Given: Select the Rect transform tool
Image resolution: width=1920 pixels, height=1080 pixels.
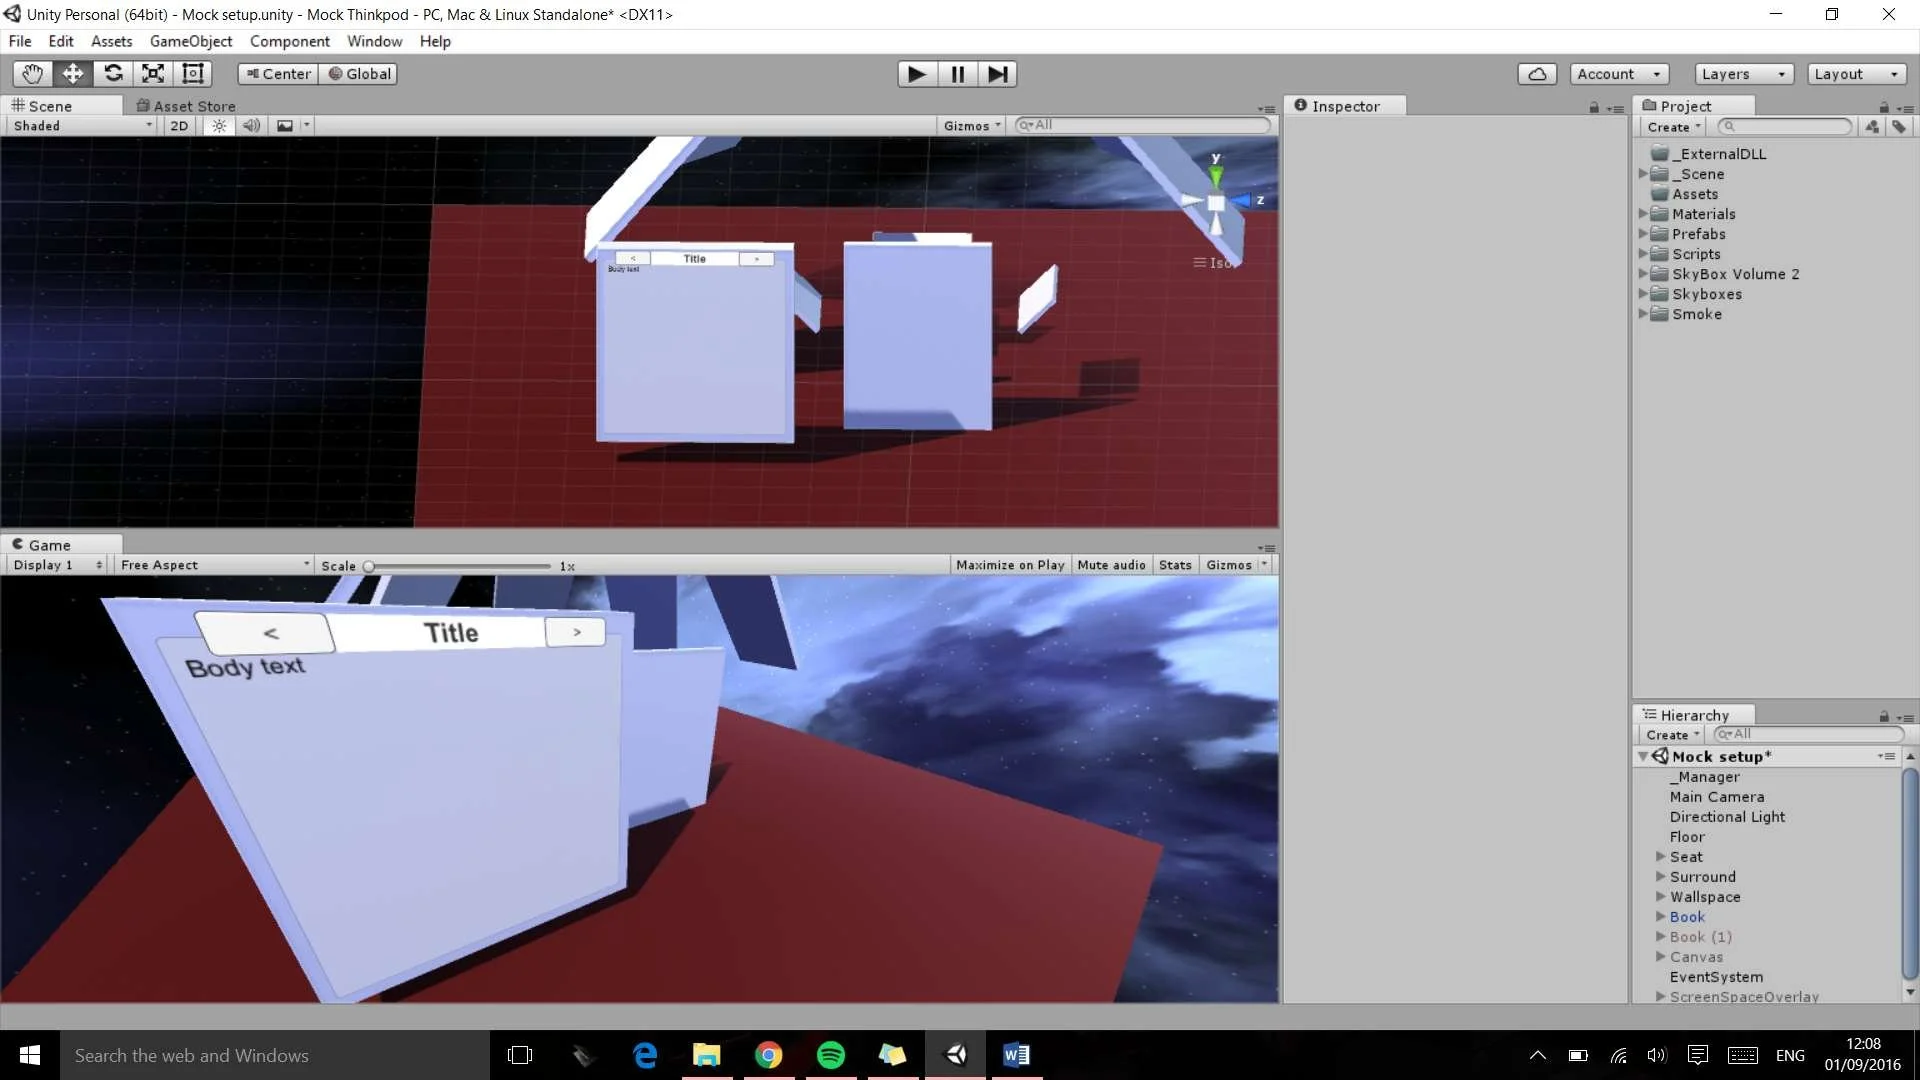Looking at the screenshot, I should (193, 74).
